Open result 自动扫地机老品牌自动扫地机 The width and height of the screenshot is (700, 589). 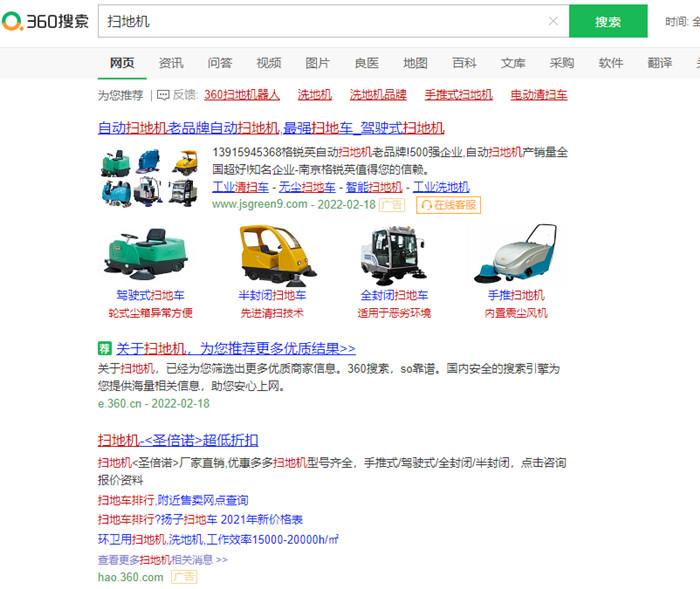coord(271,128)
